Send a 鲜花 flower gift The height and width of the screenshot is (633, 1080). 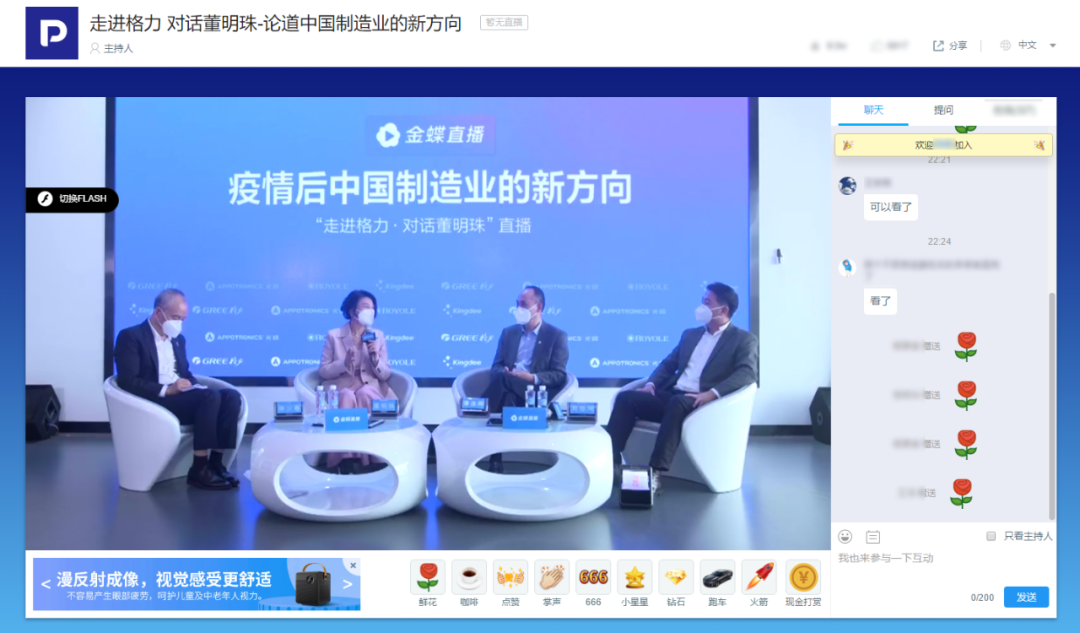click(427, 578)
